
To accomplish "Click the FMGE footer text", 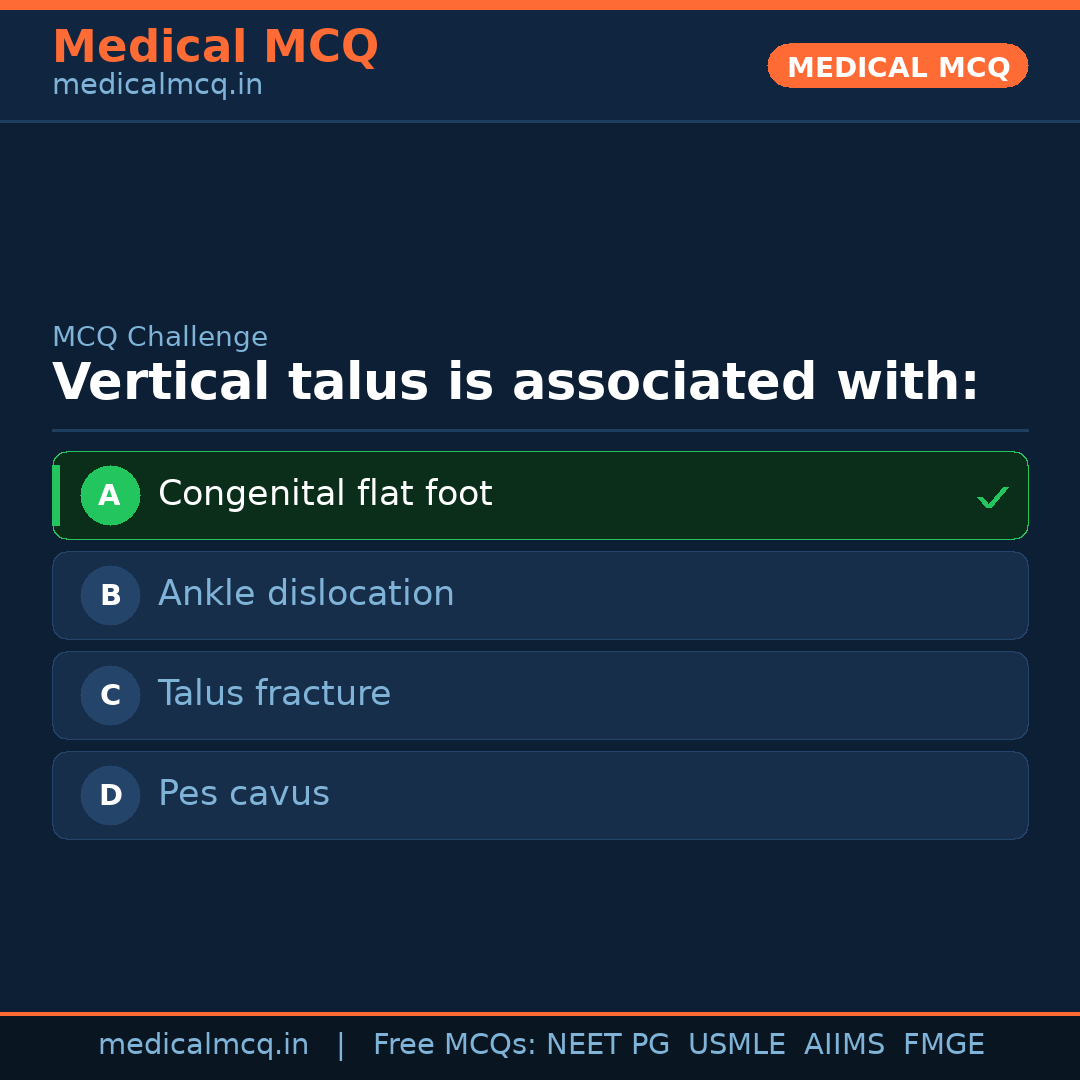I will click(943, 1044).
